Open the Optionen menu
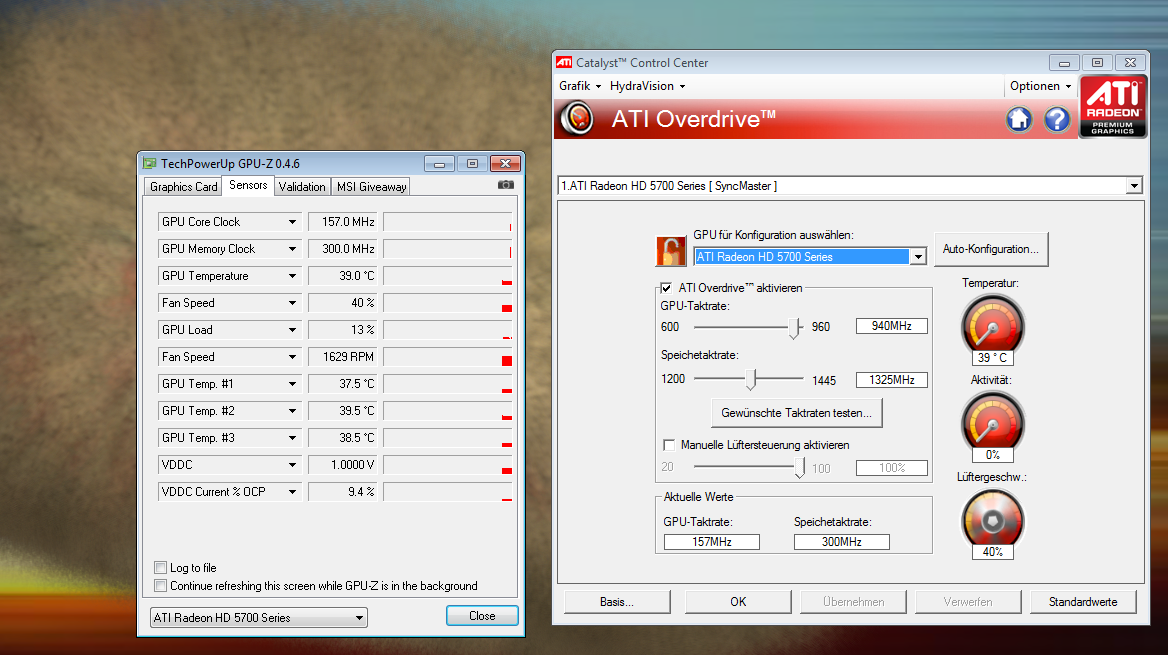The width and height of the screenshot is (1168, 655). (1040, 86)
